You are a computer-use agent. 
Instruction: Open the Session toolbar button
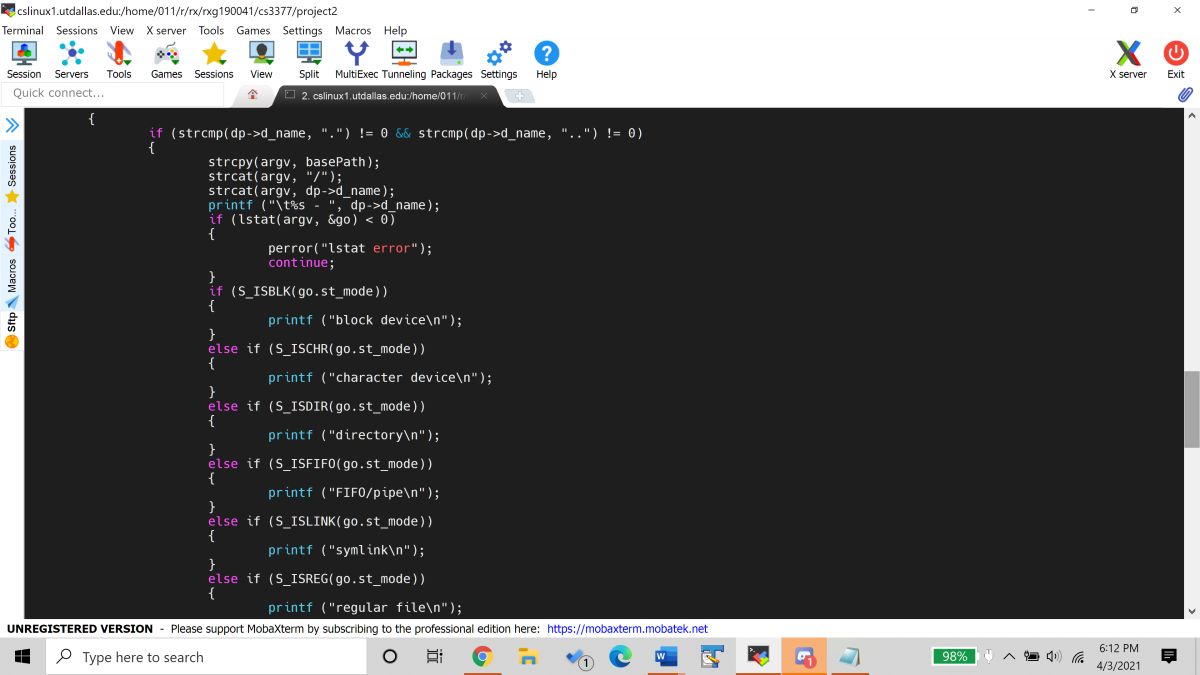coord(24,60)
